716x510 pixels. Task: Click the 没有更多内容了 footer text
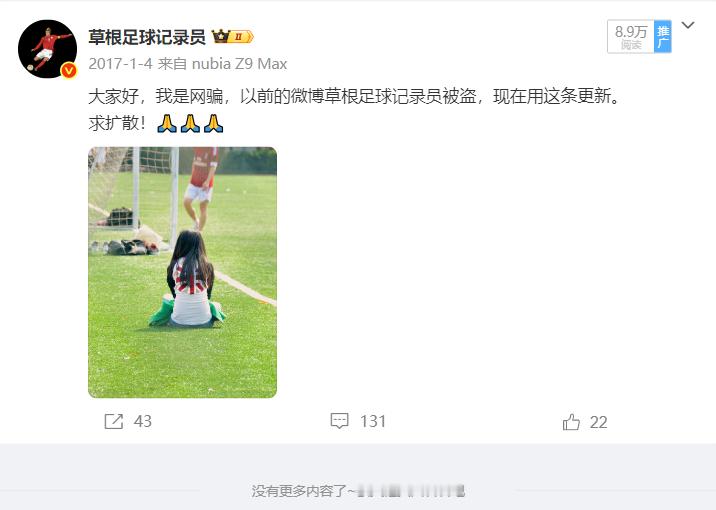click(303, 491)
